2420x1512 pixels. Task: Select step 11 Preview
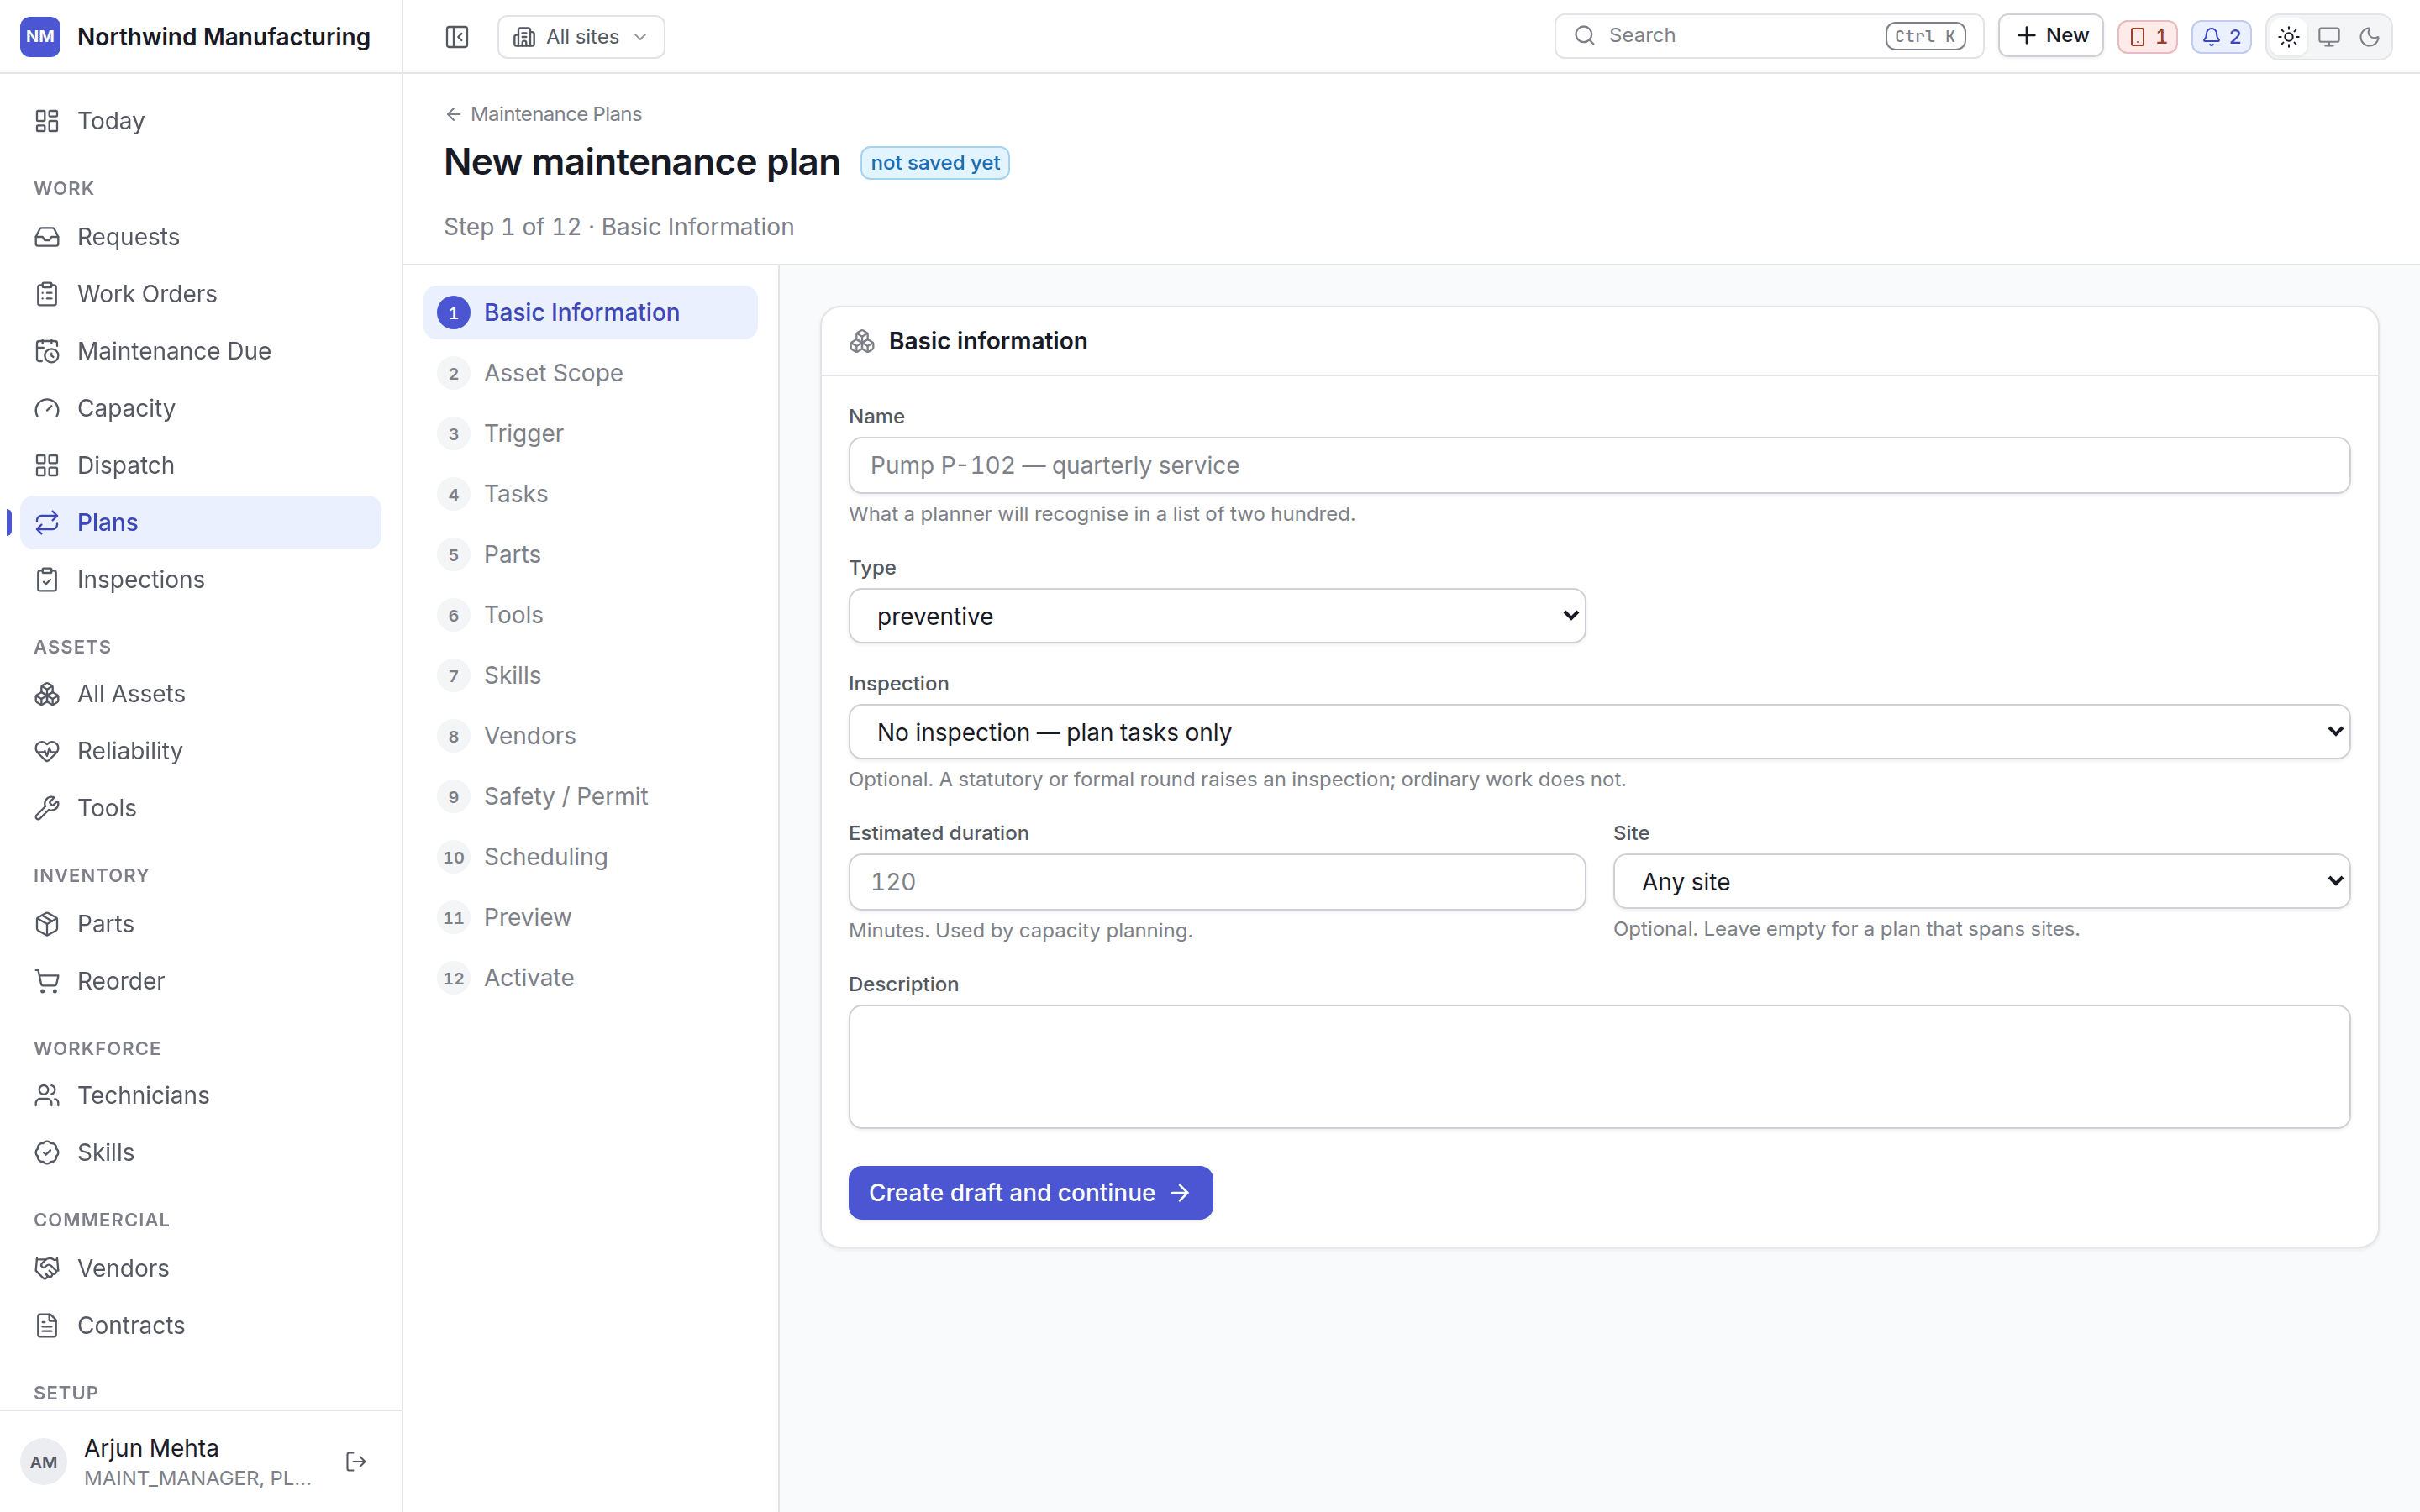point(590,917)
